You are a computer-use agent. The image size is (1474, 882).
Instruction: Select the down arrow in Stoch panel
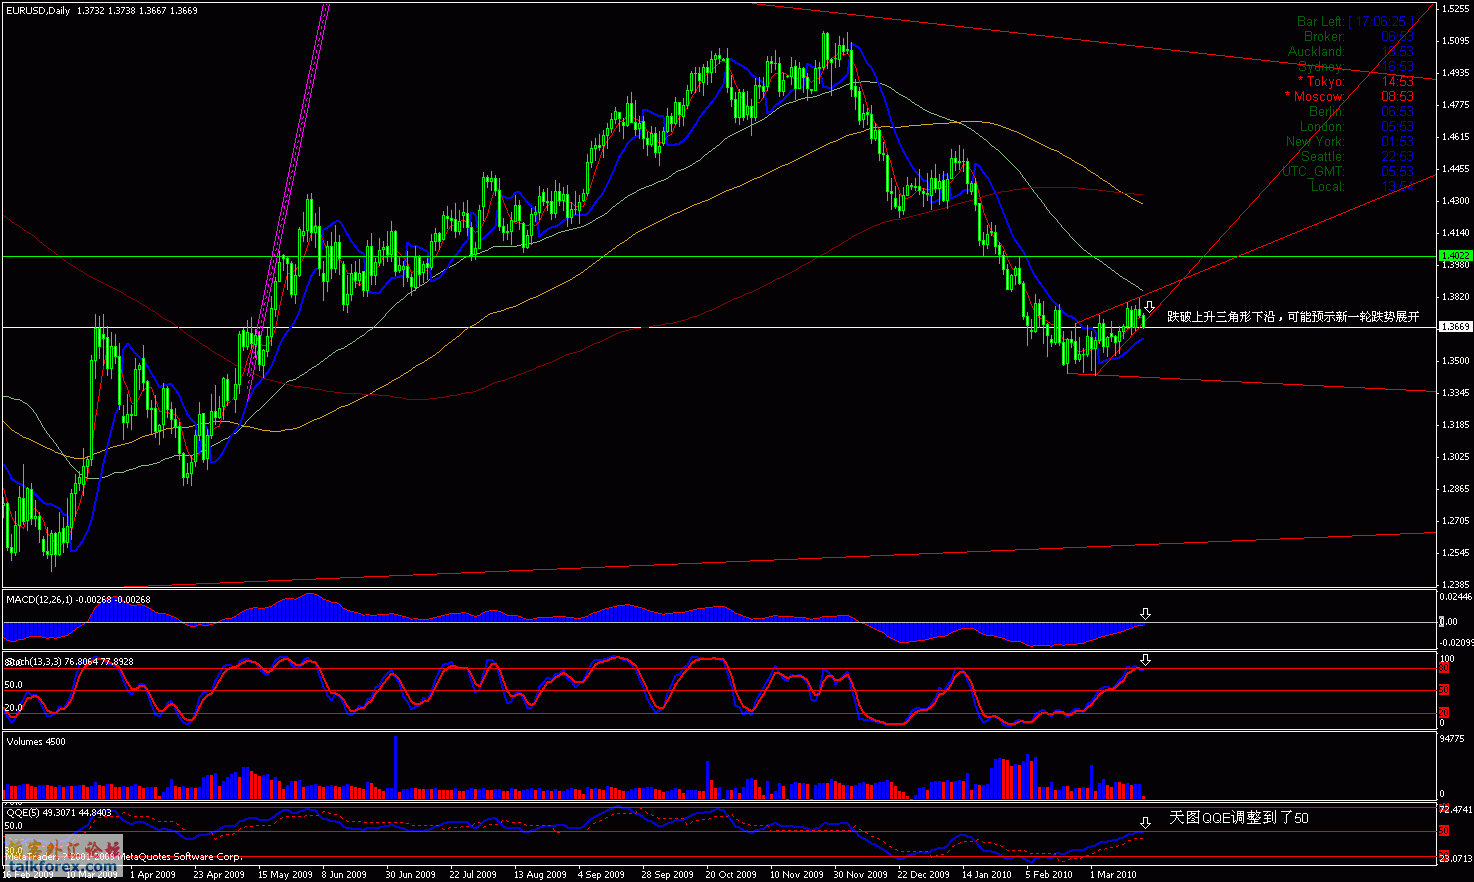click(1145, 660)
